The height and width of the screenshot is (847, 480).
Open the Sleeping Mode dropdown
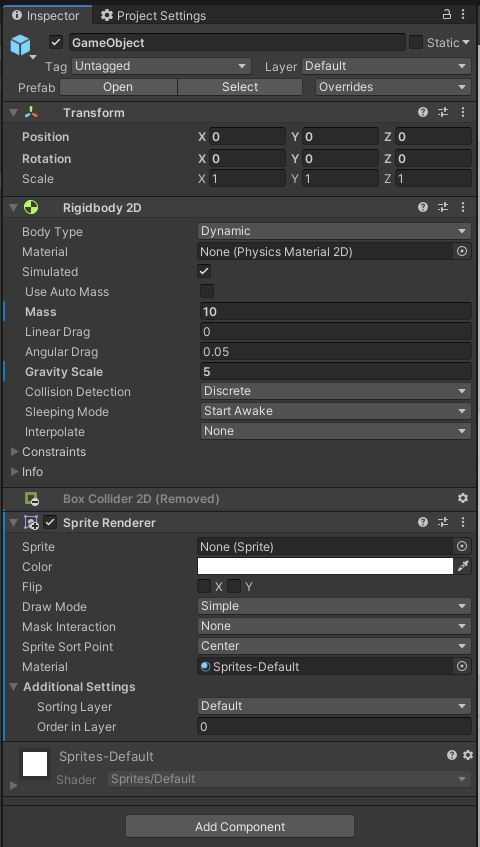(x=335, y=411)
